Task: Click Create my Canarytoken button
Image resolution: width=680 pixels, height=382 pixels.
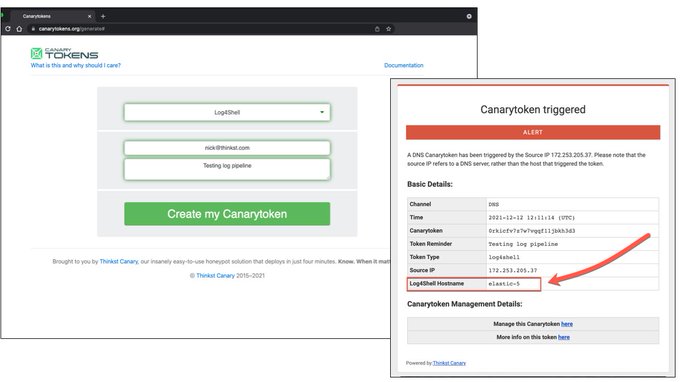Action: 227,214
